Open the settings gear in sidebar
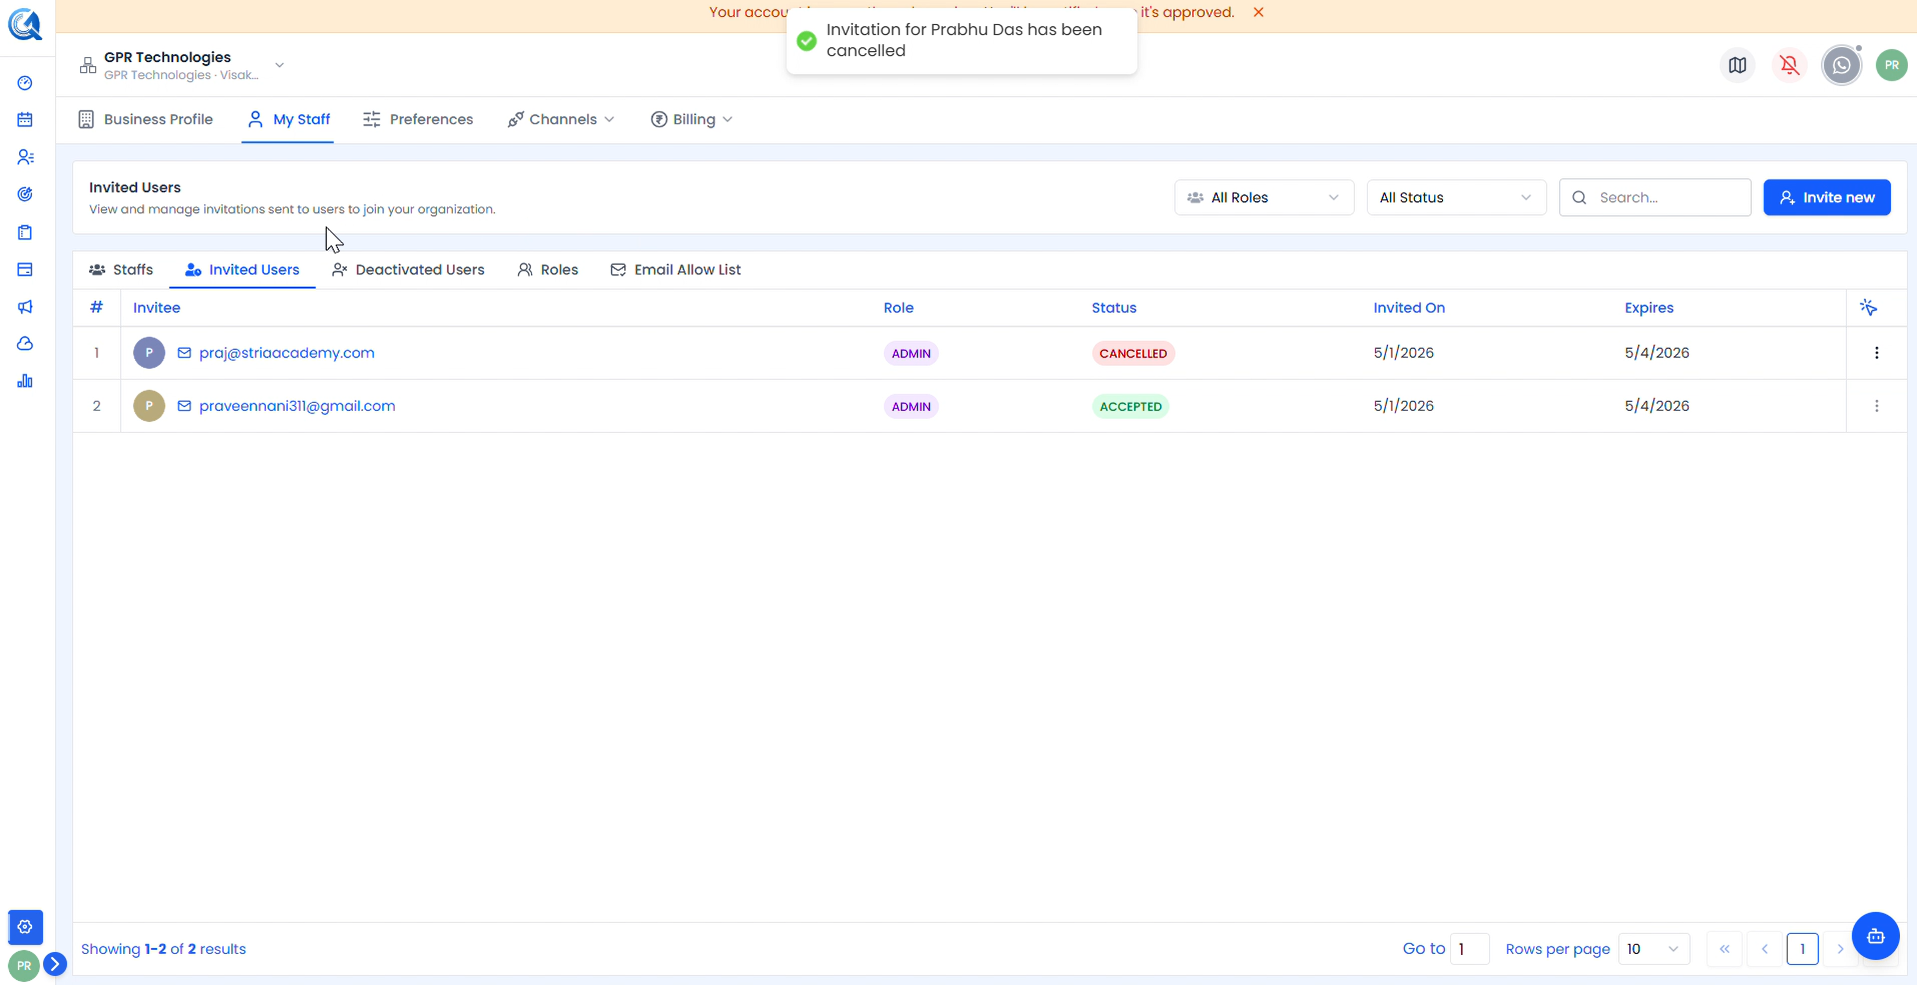This screenshot has width=1917, height=985. pos(25,927)
